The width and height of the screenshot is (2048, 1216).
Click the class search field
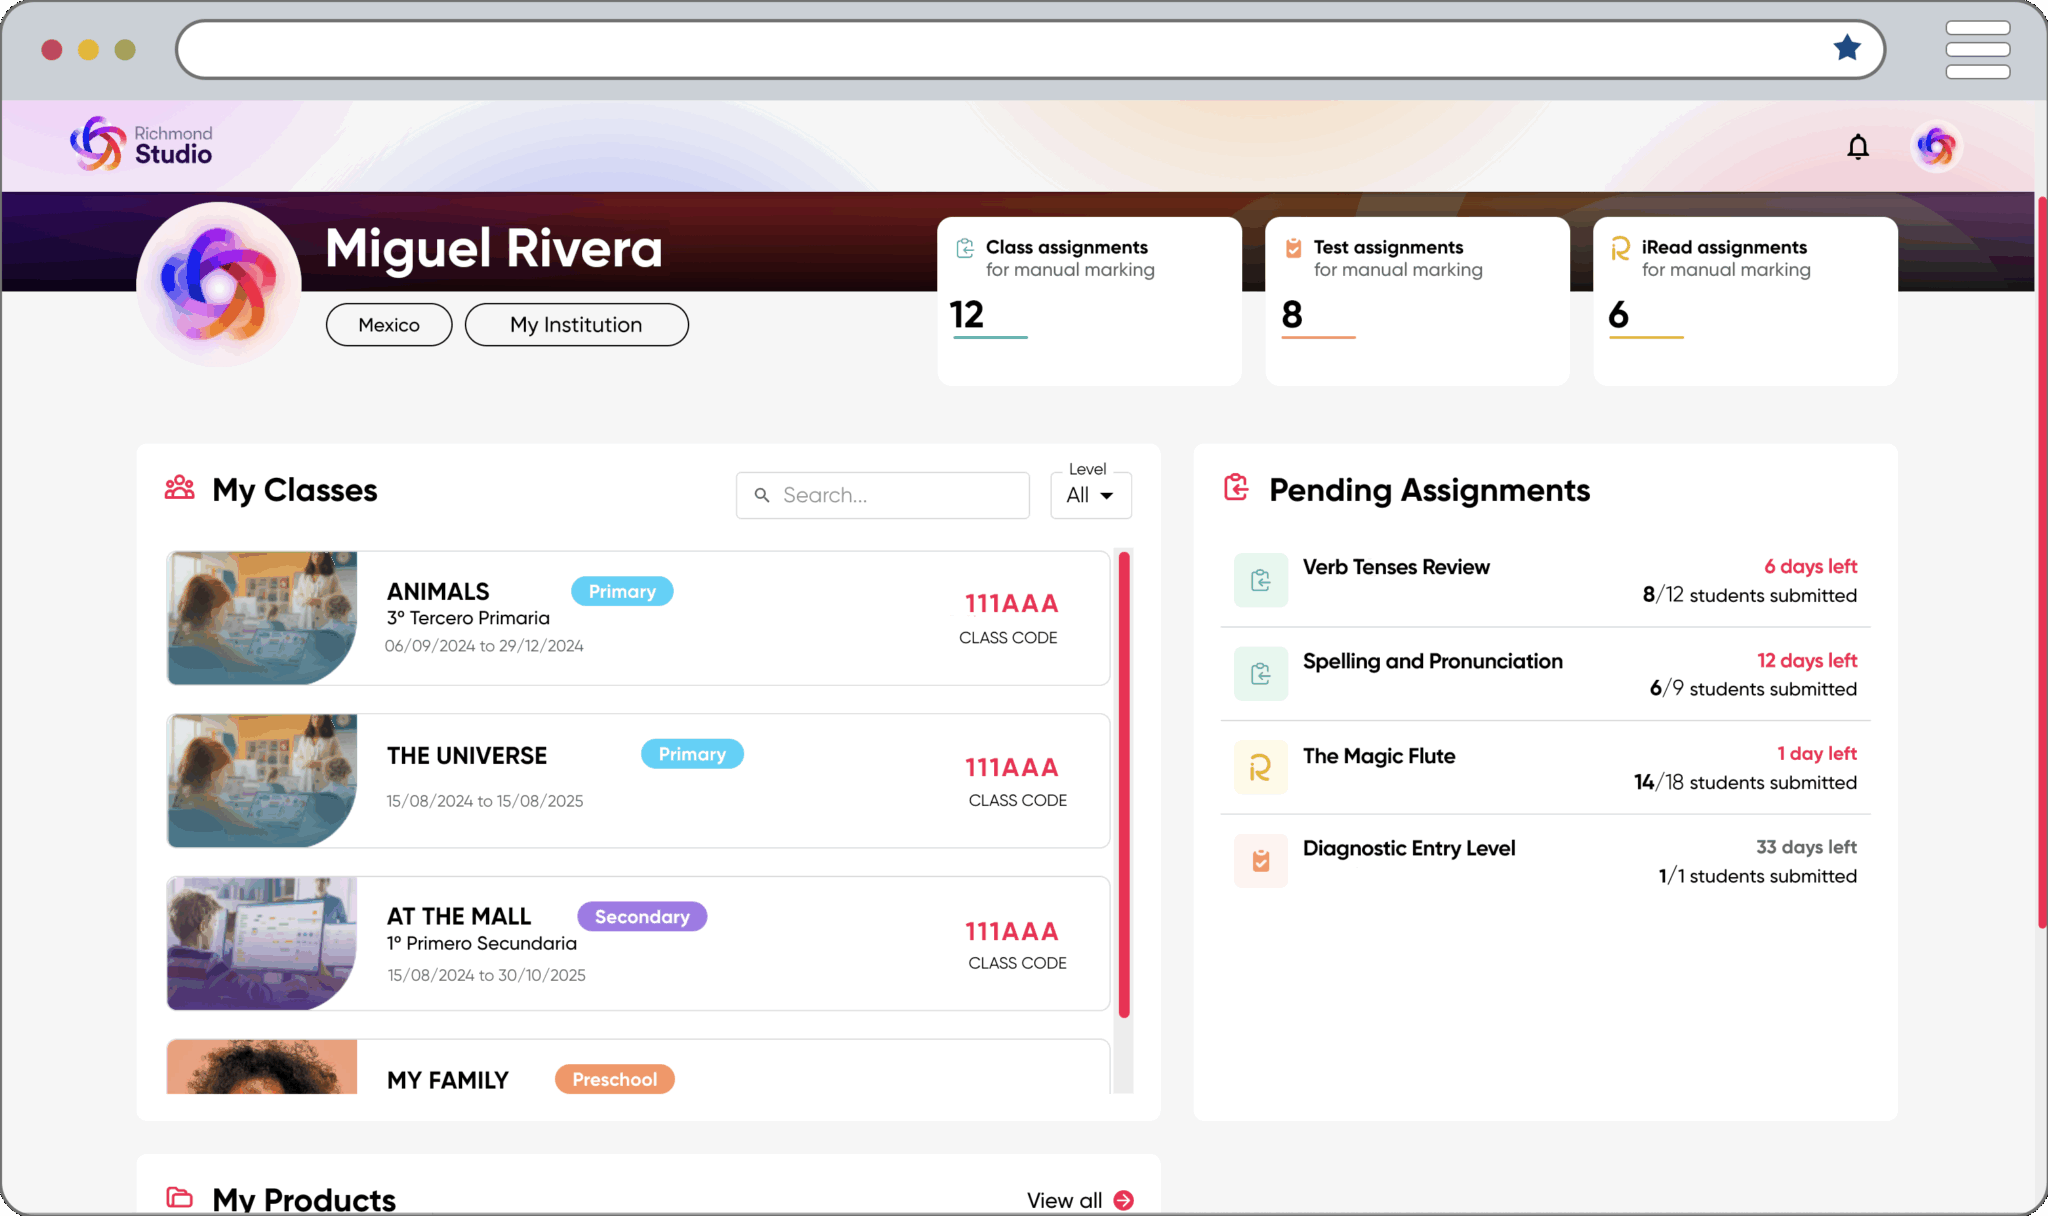click(882, 495)
